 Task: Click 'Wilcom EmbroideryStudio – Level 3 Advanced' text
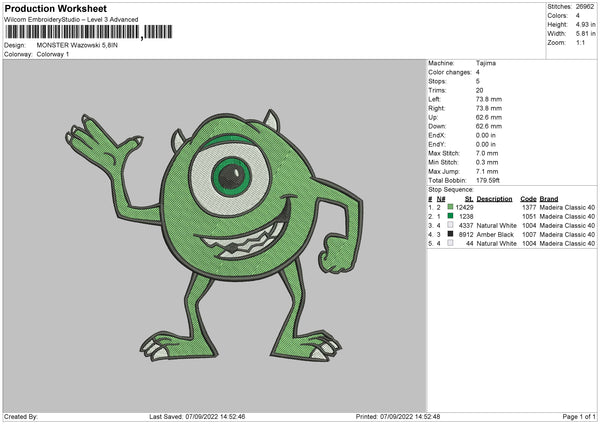point(71,20)
